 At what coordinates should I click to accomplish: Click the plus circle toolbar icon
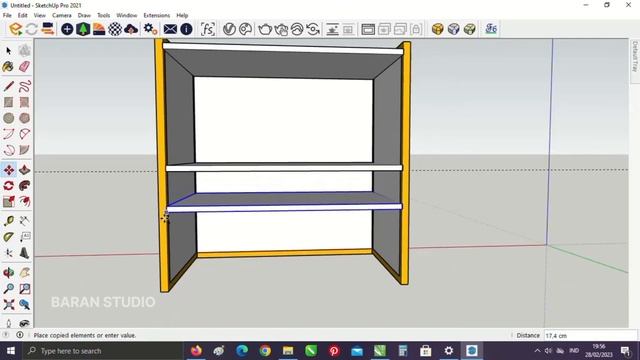tap(67, 29)
